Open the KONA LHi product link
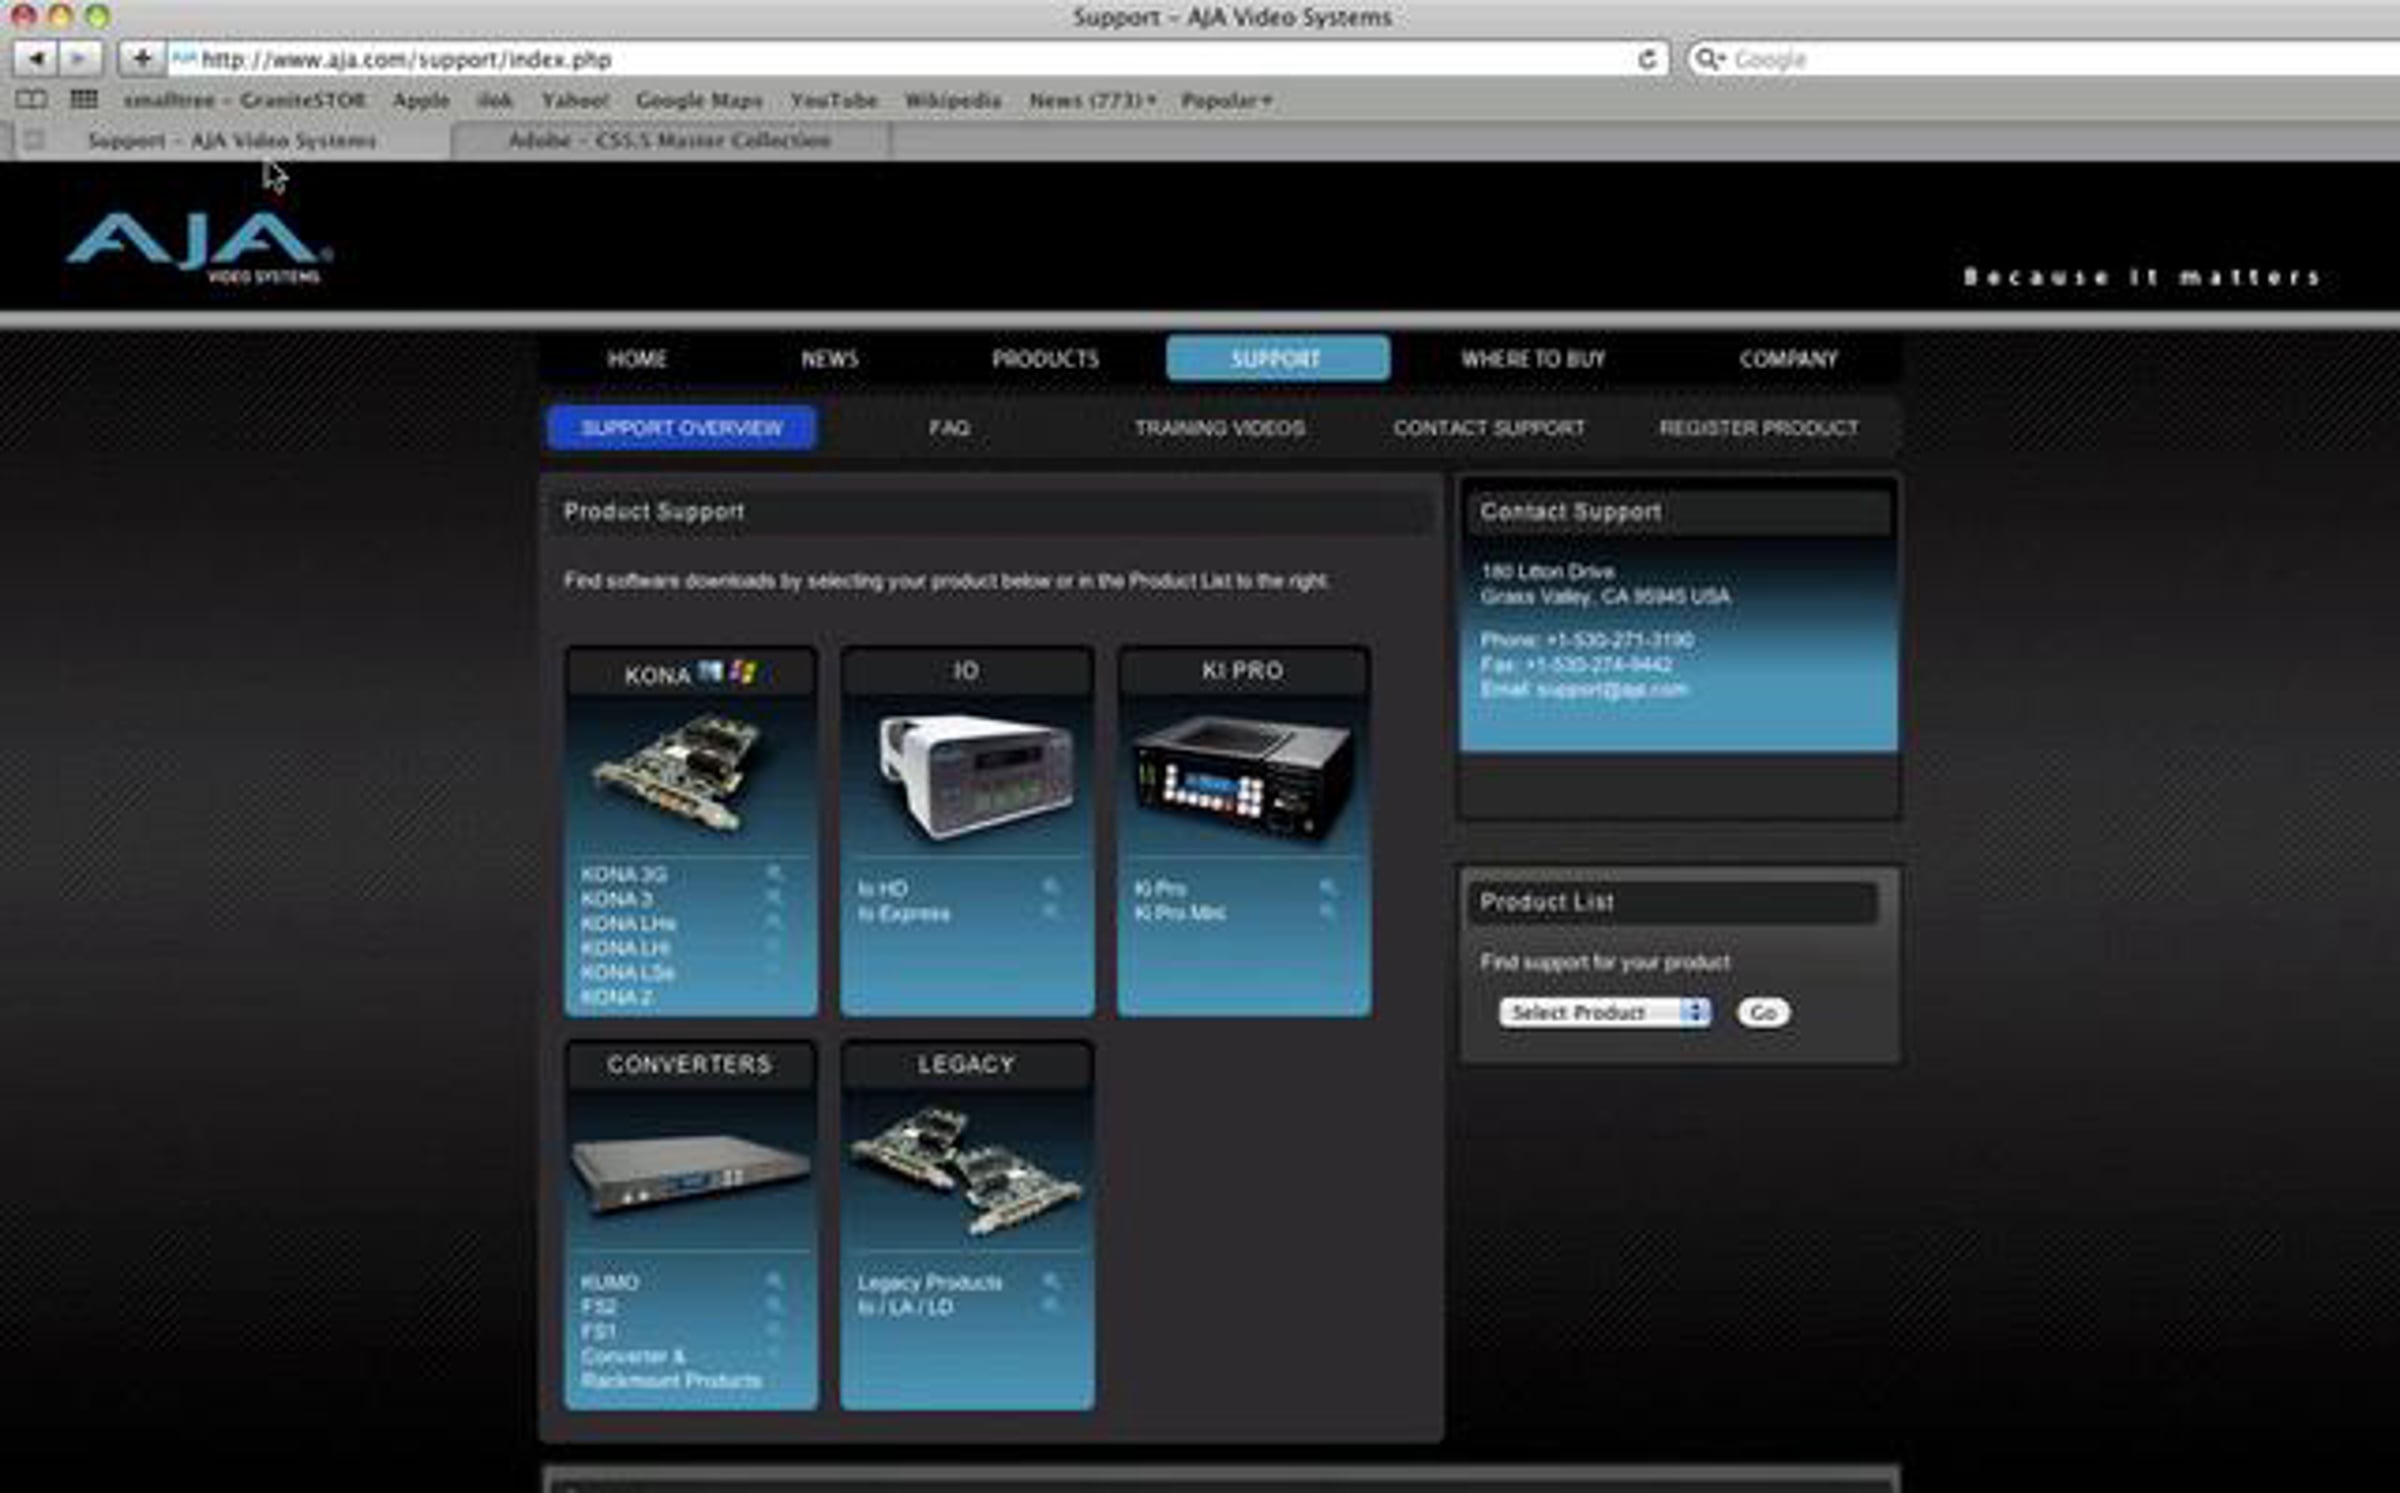This screenshot has height=1493, width=2400. click(625, 947)
